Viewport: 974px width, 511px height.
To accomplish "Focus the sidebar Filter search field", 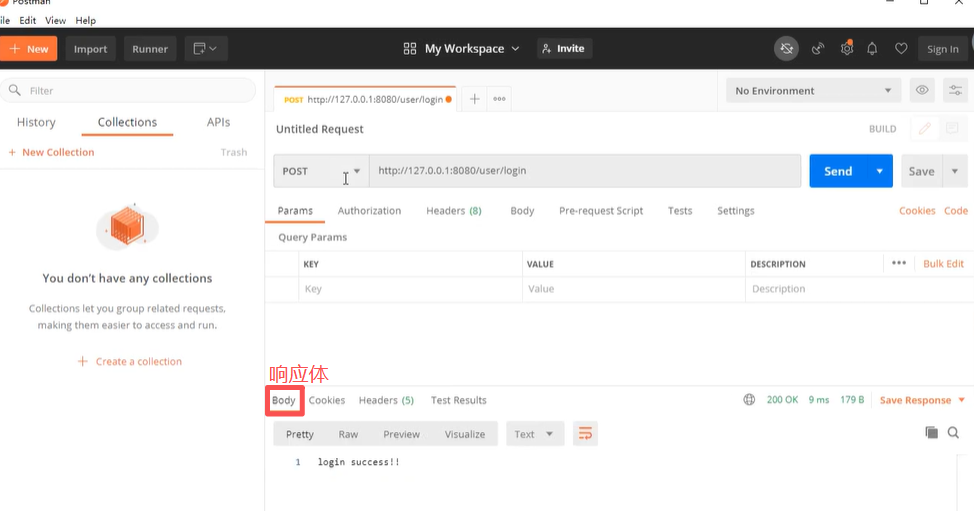I will pos(128,91).
